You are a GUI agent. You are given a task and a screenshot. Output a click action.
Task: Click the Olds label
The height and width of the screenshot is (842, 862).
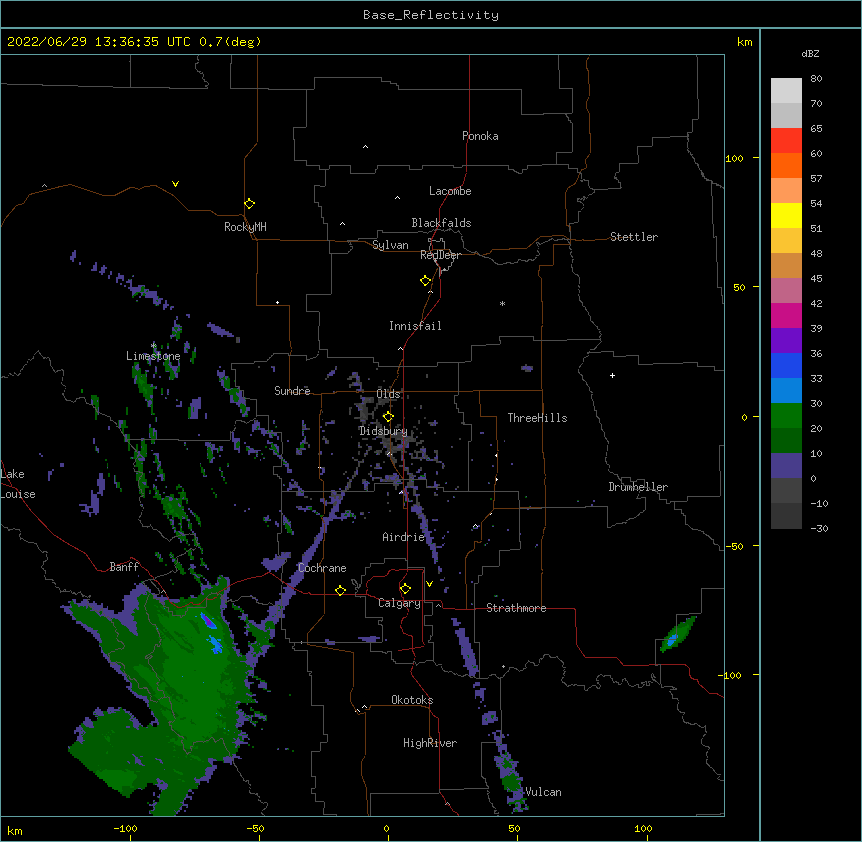[388, 394]
